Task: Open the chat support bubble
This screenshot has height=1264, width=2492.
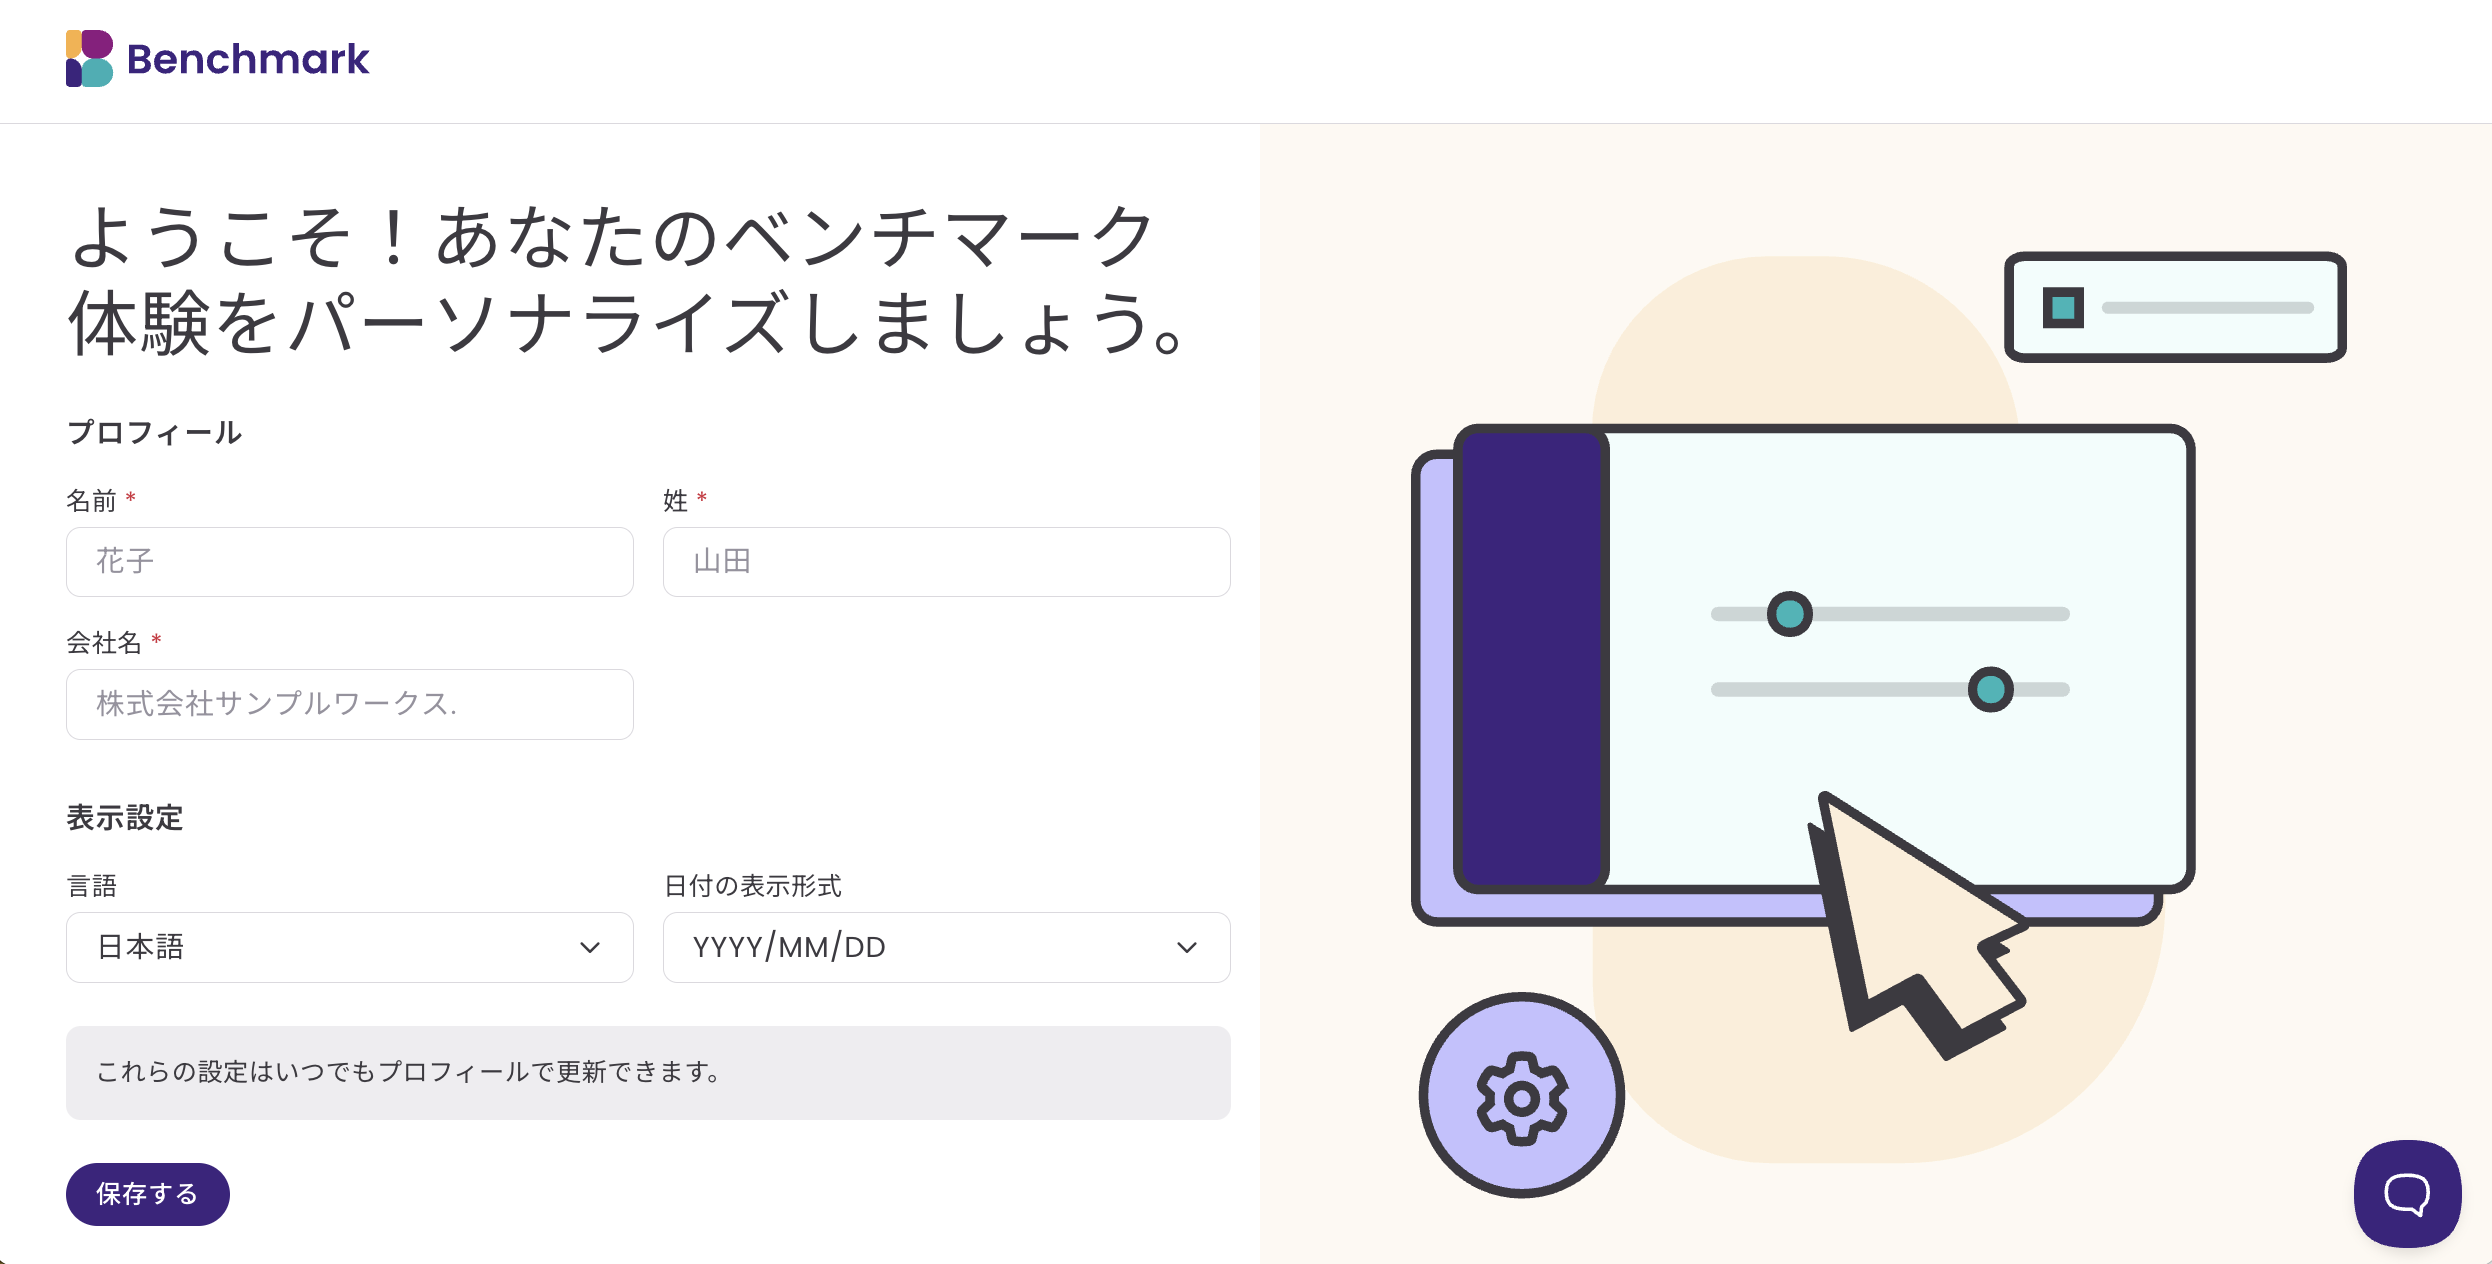Action: [x=2407, y=1193]
